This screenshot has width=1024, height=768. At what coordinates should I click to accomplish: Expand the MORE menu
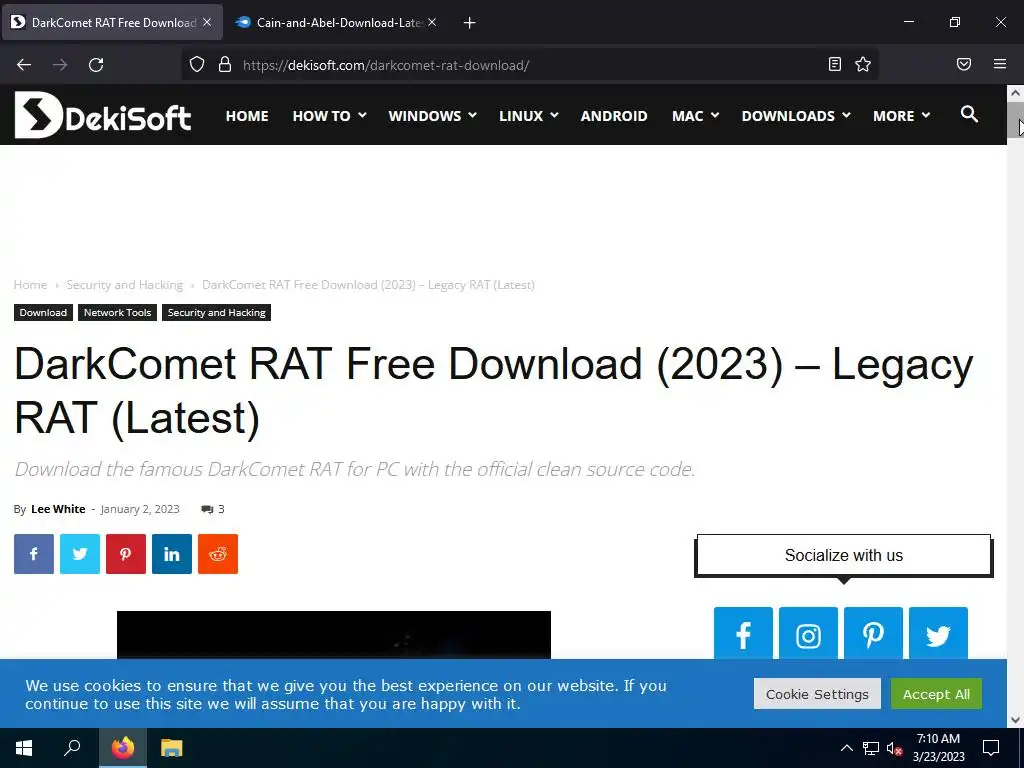901,116
